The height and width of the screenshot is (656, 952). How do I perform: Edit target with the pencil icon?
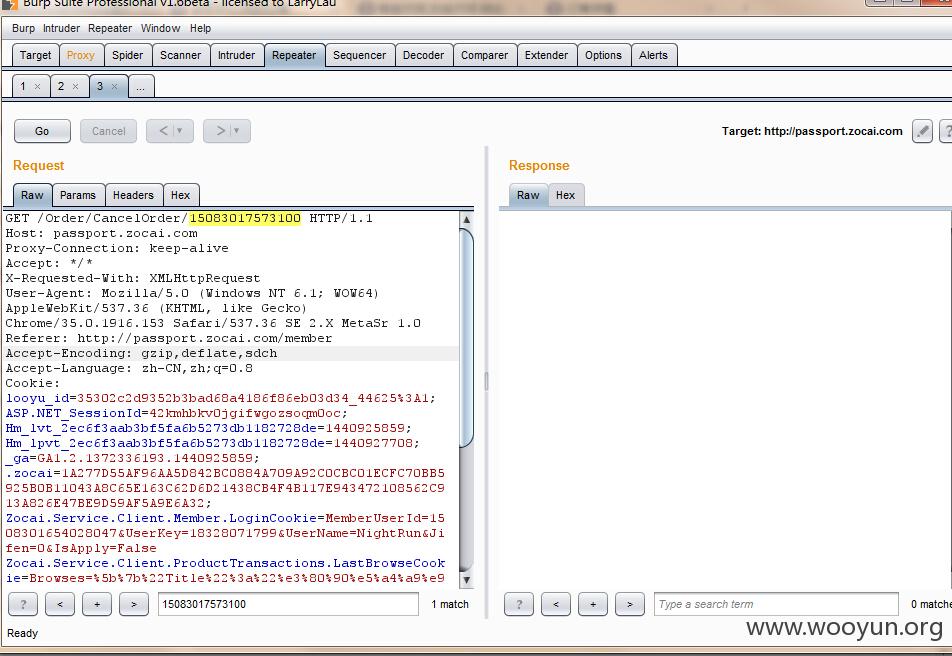922,131
